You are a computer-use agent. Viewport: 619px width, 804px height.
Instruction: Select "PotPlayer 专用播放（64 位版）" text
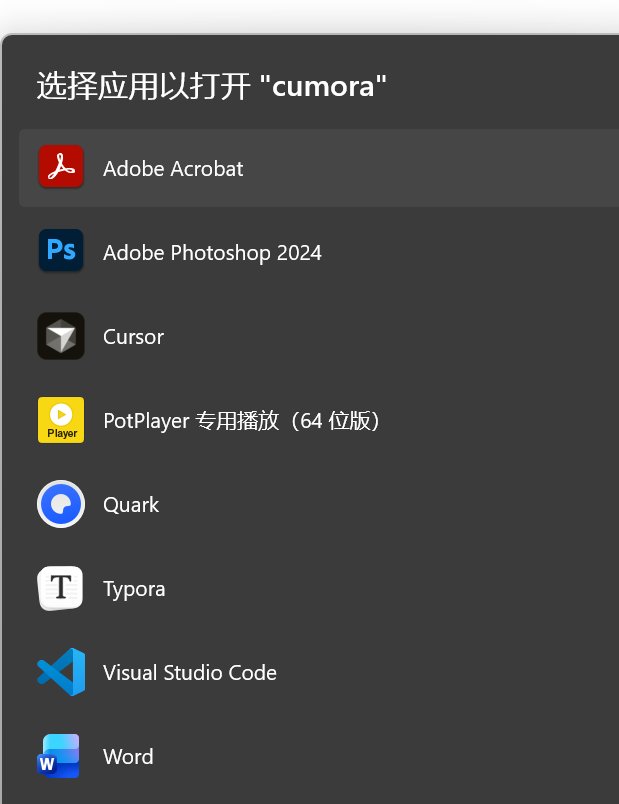(x=242, y=421)
